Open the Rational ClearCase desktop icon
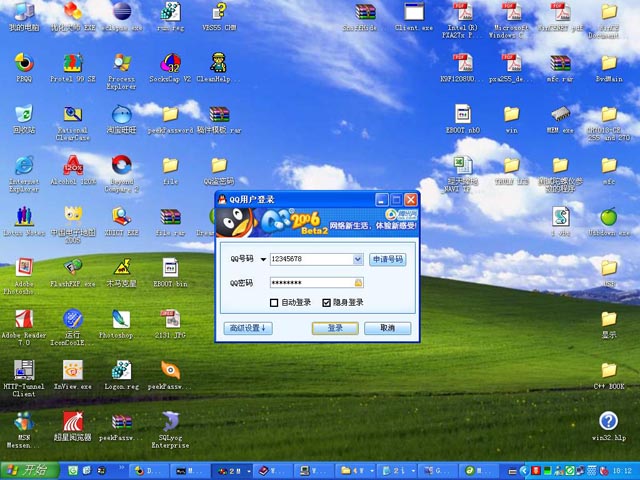 (73, 115)
